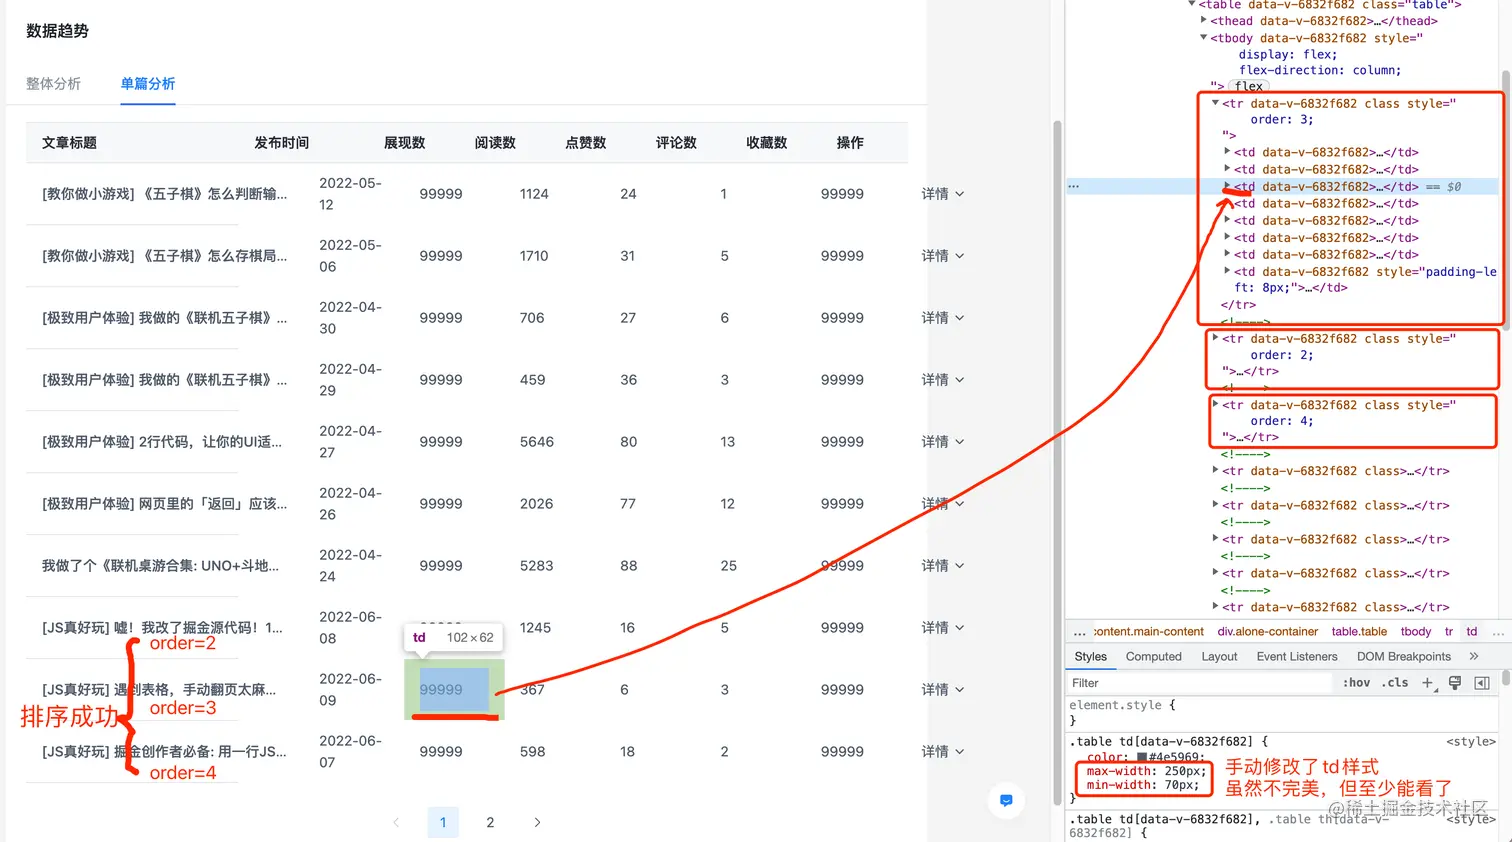Click the flex badge on tbody

[1248, 86]
